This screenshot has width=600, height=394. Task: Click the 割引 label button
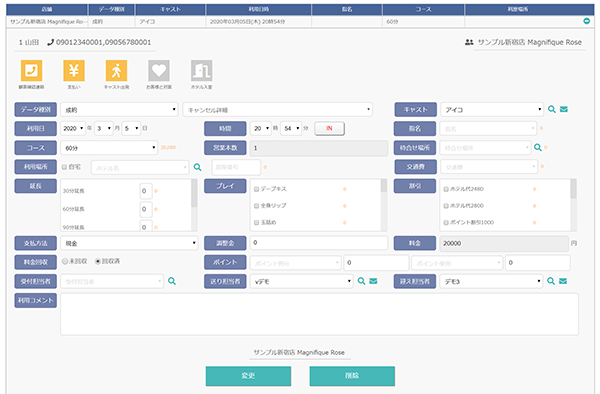coord(415,186)
